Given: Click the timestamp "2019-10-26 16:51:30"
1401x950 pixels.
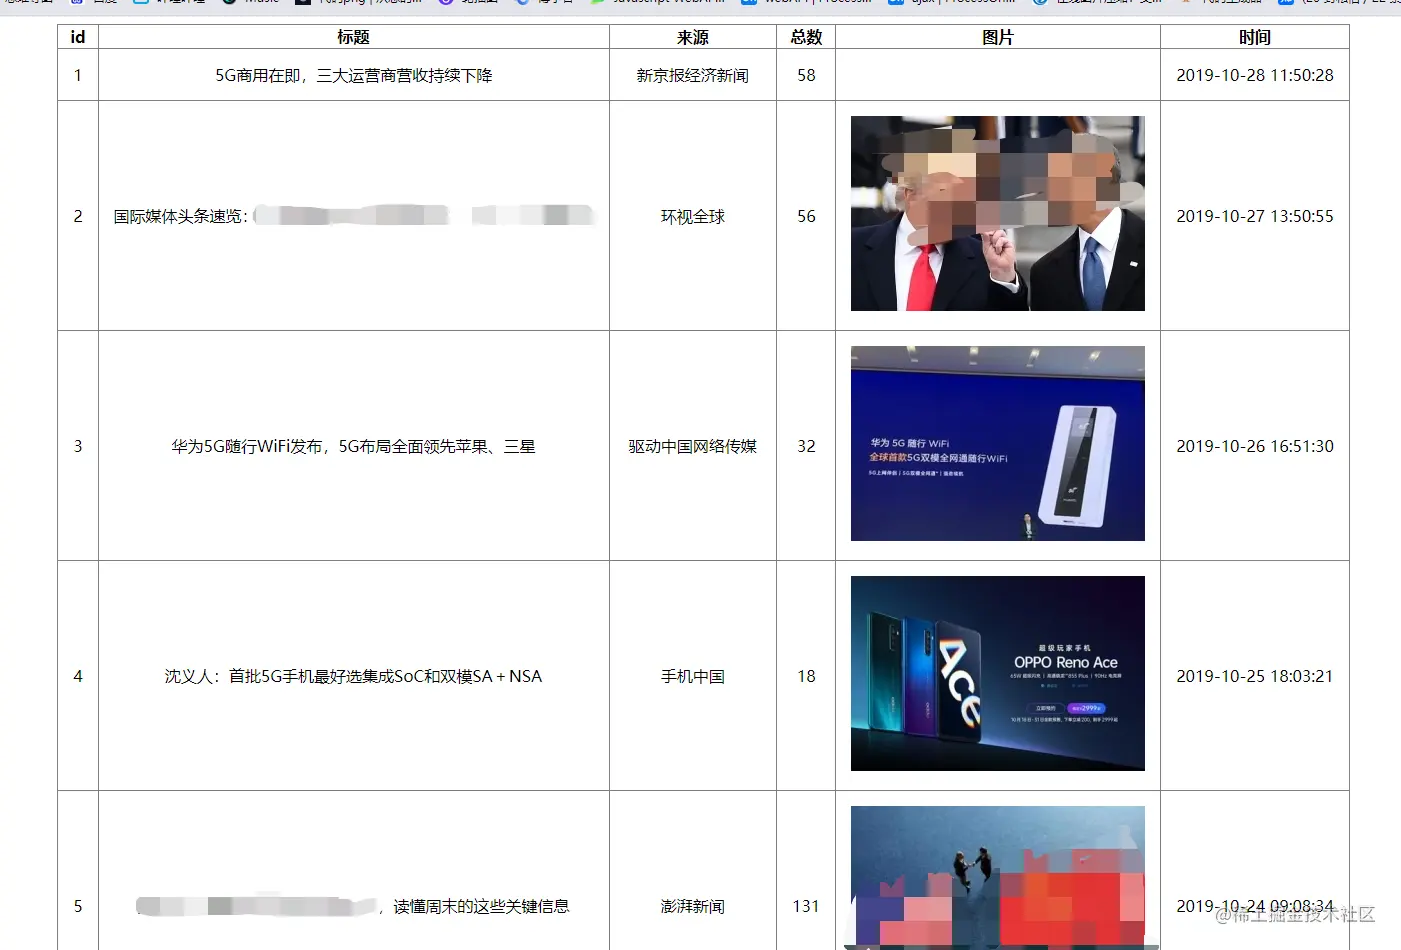Looking at the screenshot, I should [x=1255, y=446].
